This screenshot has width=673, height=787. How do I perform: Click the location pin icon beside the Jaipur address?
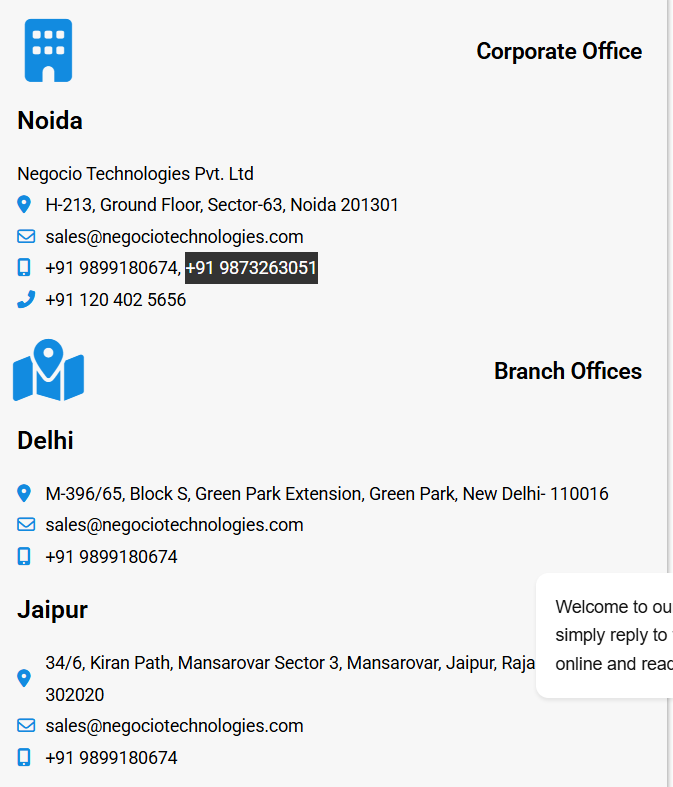coord(24,678)
